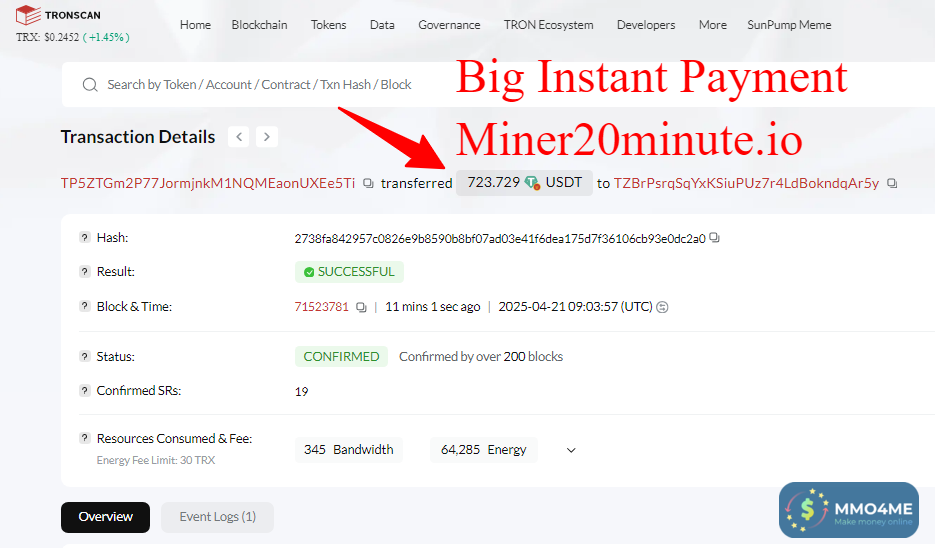The image size is (935, 548).
Task: Click the 2025-04-21 09:03:57 (UTC) timestamp
Action: coord(575,306)
